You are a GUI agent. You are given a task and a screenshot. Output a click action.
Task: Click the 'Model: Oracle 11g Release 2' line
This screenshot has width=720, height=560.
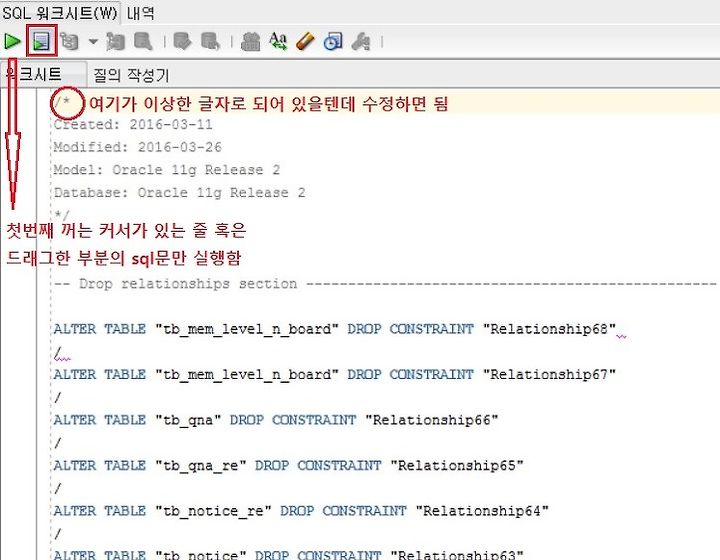(167, 170)
